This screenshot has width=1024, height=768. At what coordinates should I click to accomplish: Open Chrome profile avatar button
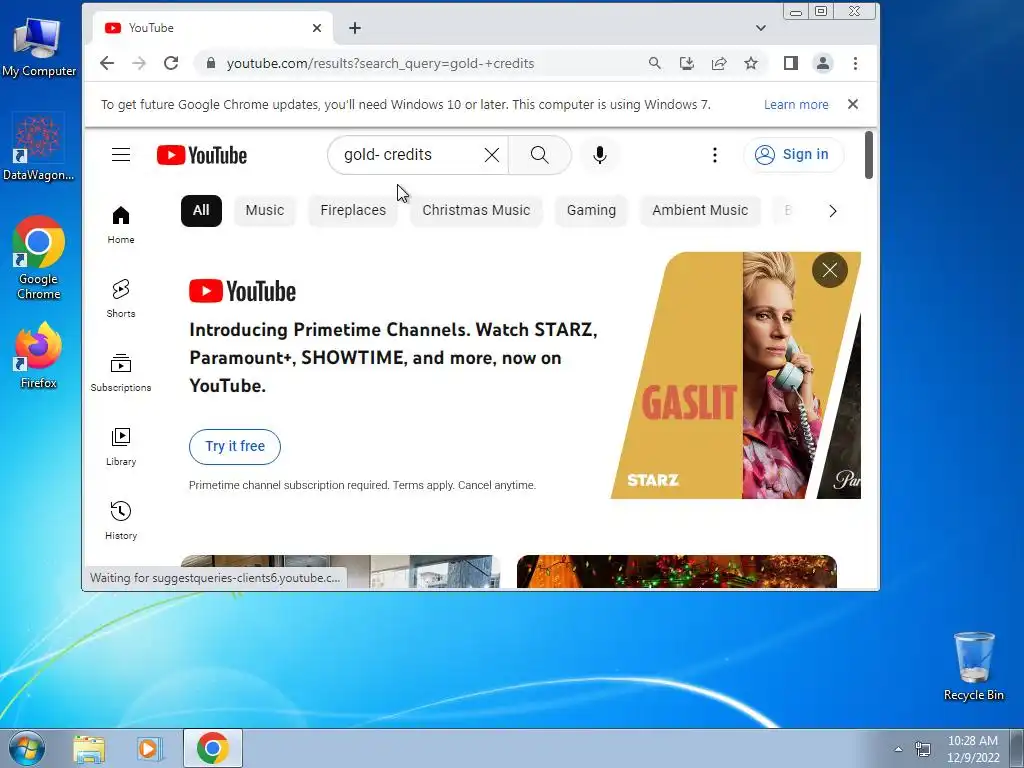click(823, 63)
